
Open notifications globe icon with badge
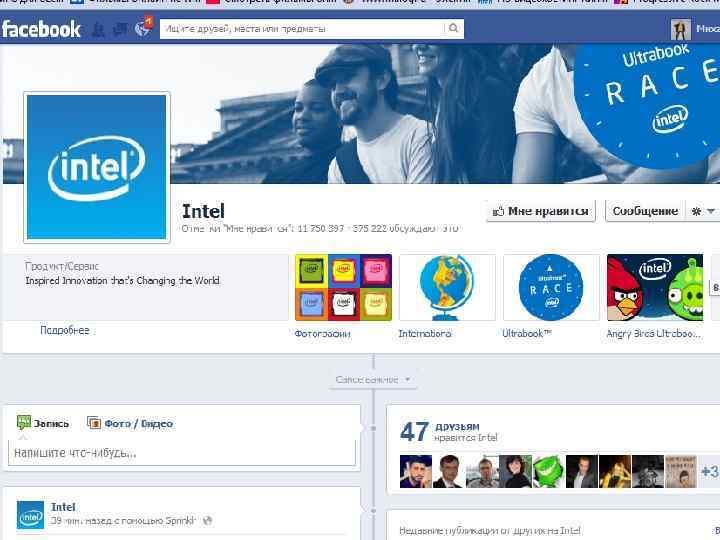pos(143,28)
